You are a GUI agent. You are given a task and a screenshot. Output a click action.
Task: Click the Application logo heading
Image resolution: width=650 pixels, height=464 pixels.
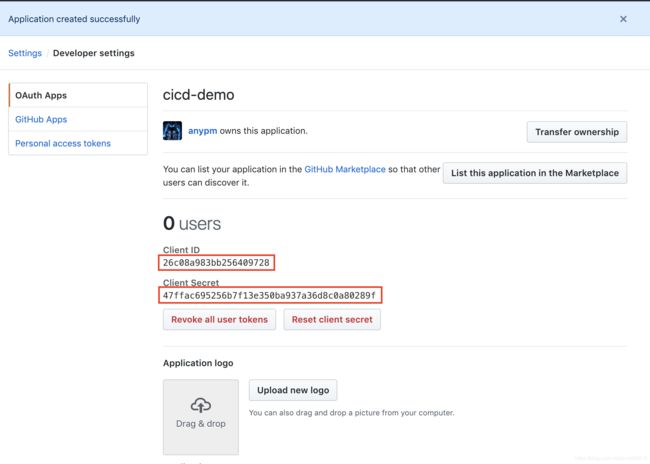pyautogui.click(x=198, y=363)
